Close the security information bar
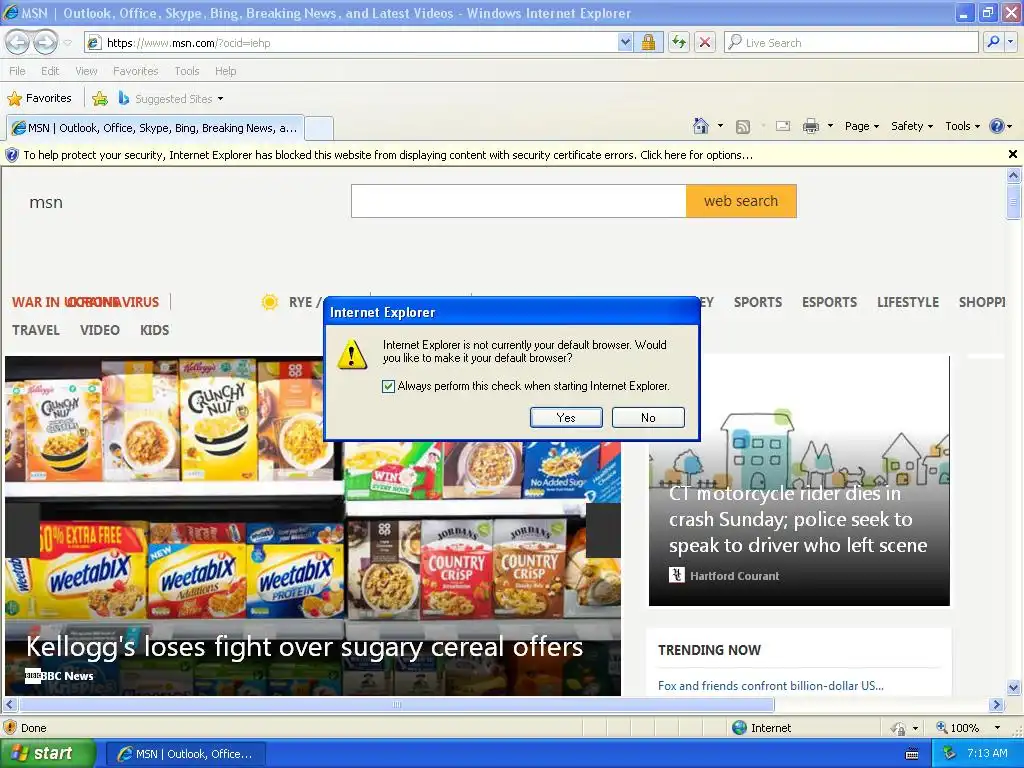 (1013, 155)
